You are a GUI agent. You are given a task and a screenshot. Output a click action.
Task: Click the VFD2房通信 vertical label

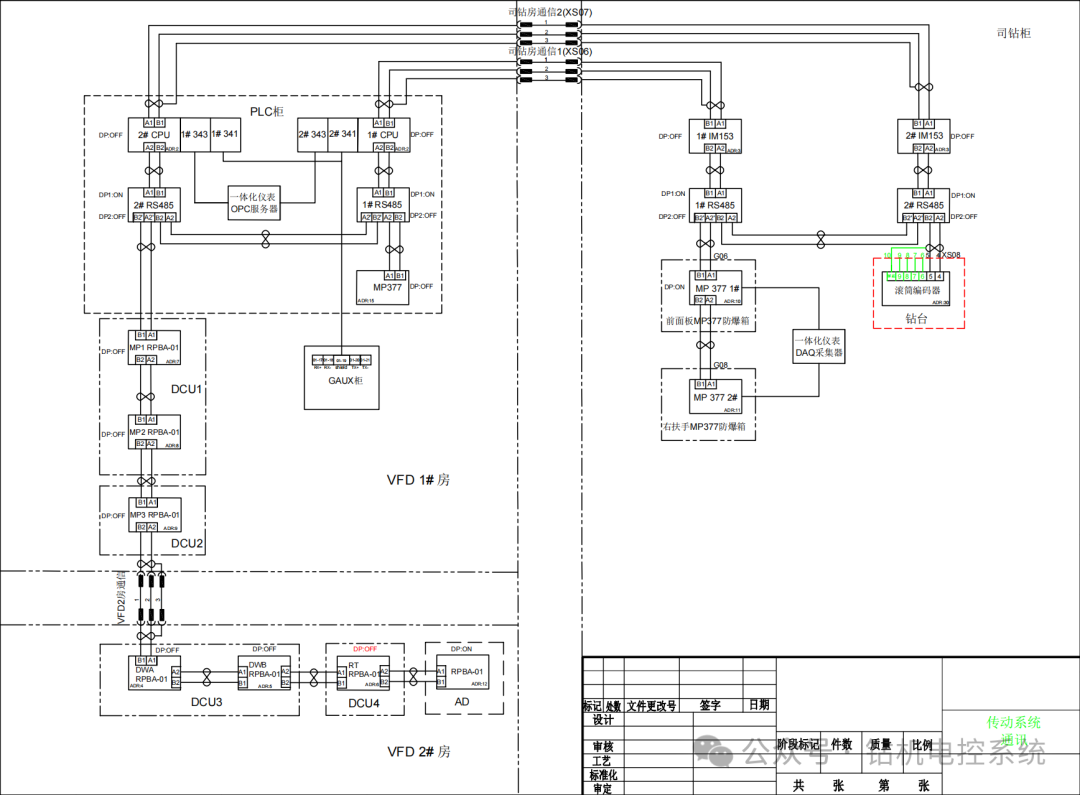(x=121, y=598)
